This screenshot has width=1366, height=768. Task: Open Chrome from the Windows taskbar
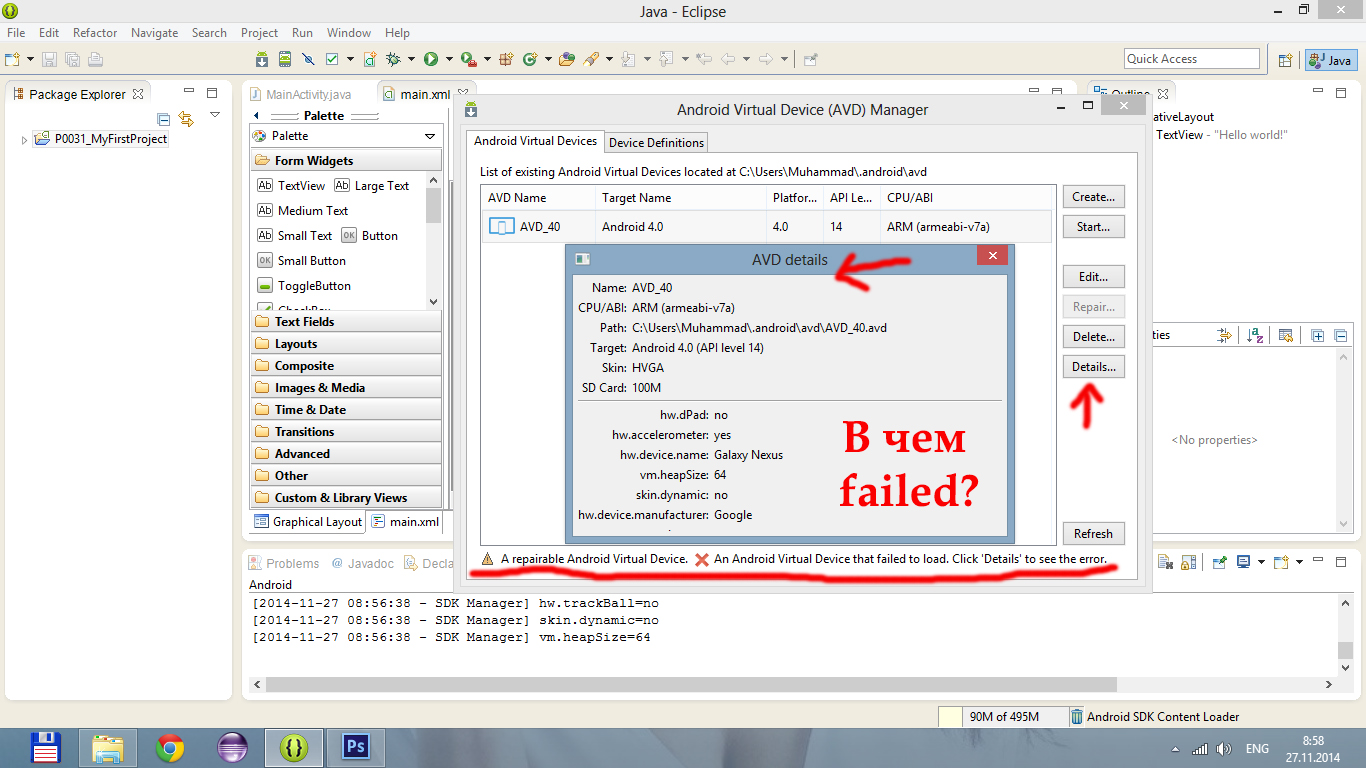(x=170, y=747)
